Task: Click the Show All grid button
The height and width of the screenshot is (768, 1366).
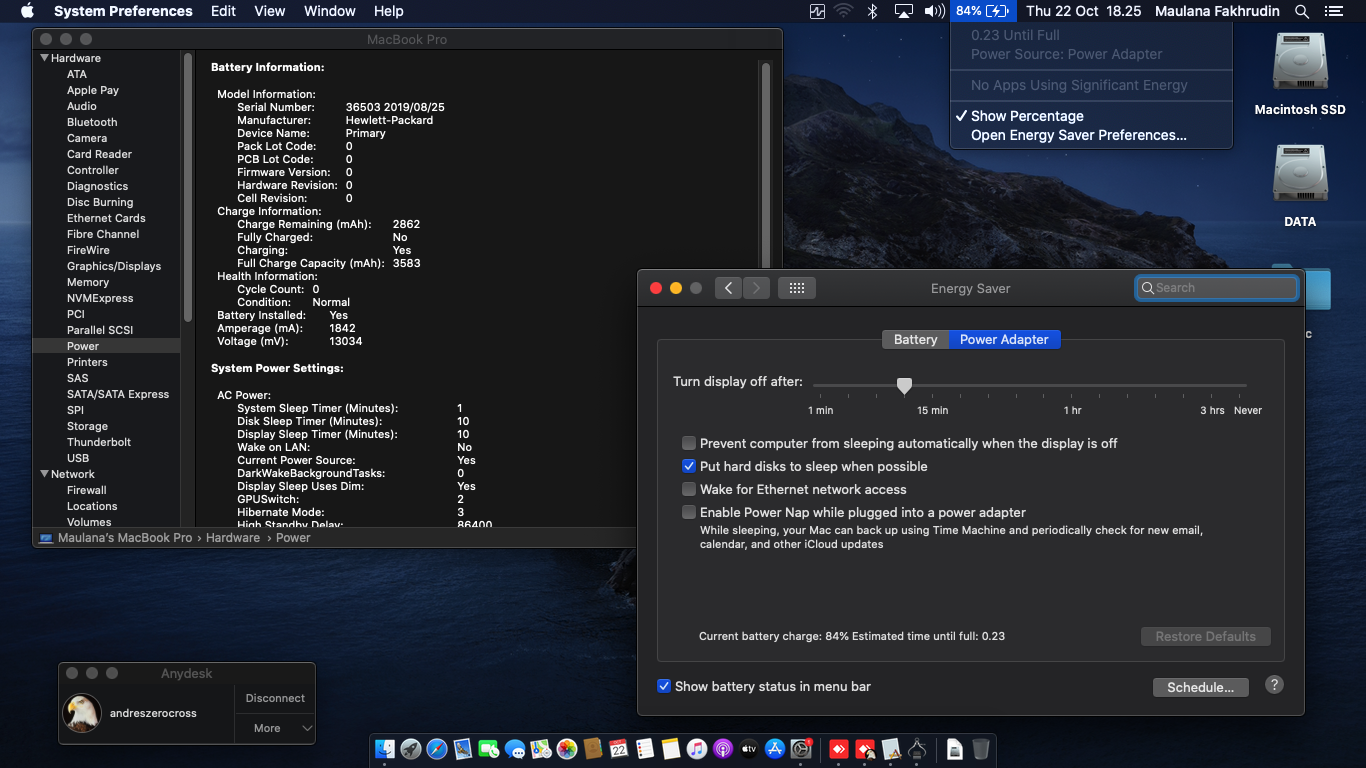Action: [x=796, y=288]
